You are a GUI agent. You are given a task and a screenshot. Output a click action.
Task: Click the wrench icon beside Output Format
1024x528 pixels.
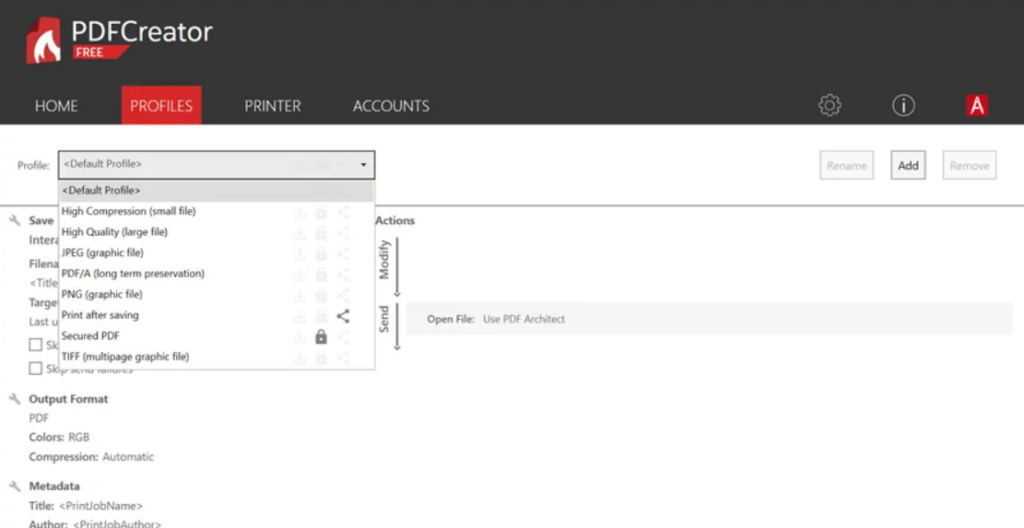(x=15, y=399)
